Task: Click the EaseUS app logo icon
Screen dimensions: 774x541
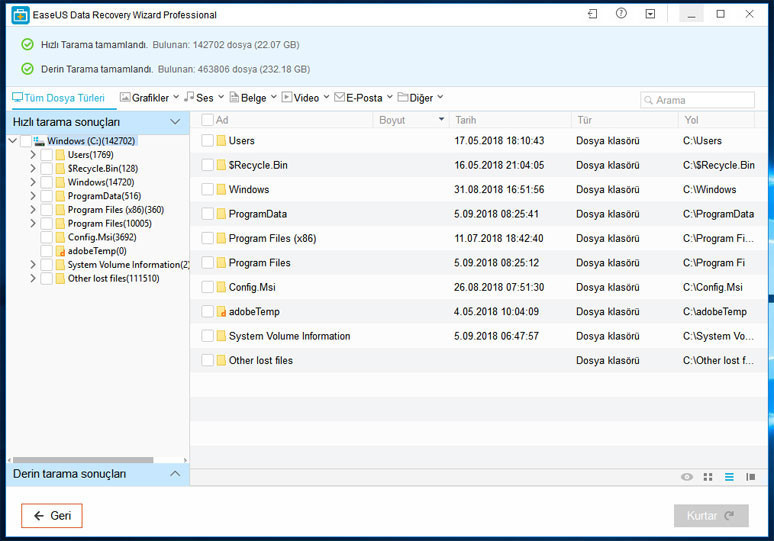Action: 20,15
